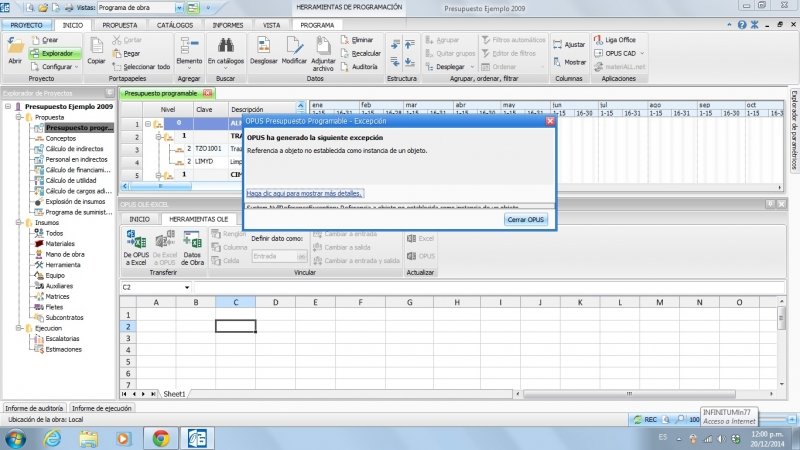800x450 pixels.
Task: Select the Sheet1 worksheet tab
Action: click(175, 394)
